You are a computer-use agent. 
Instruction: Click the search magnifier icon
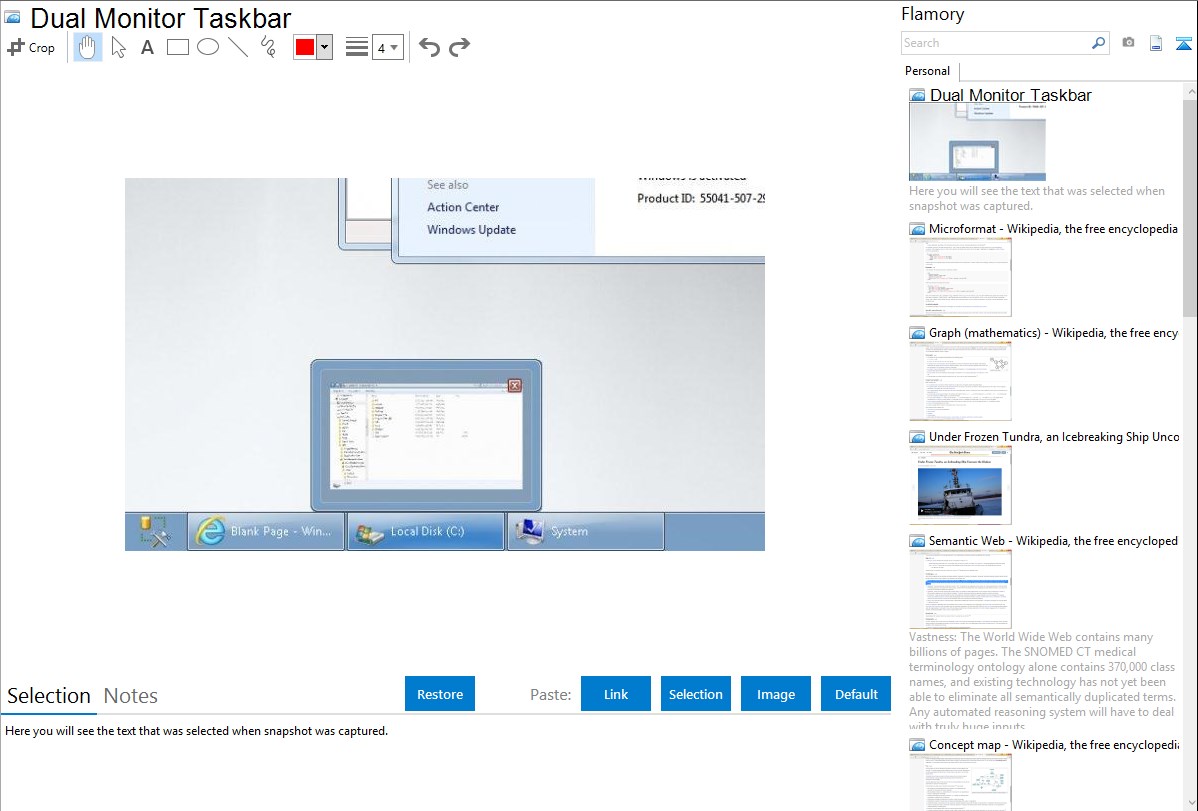pos(1098,43)
